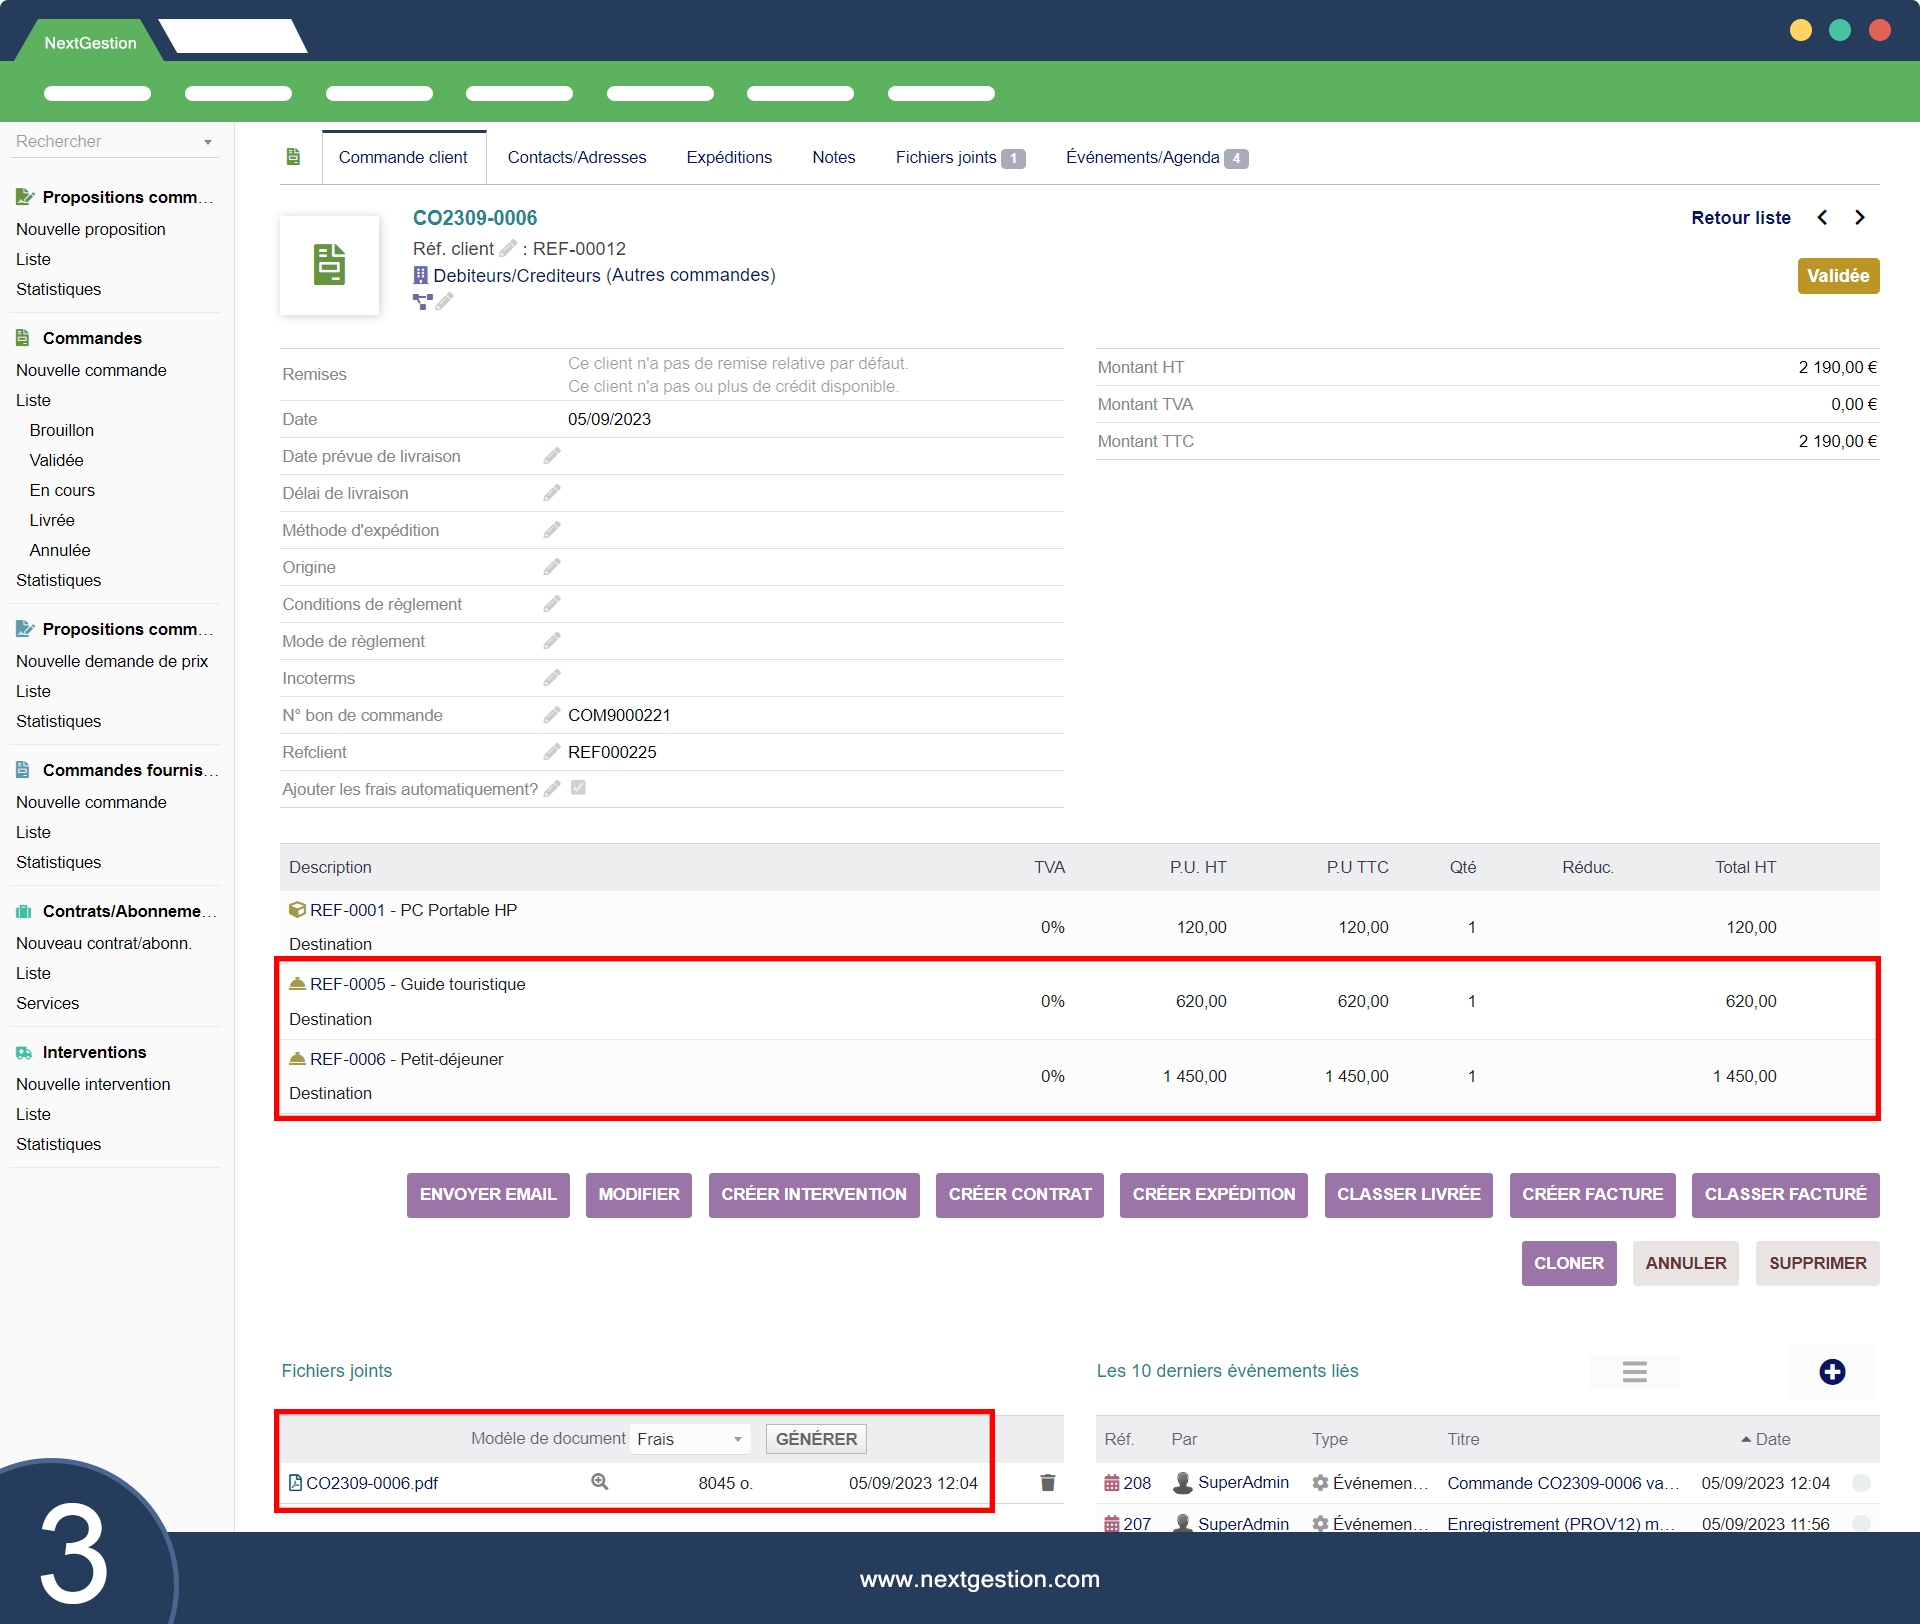This screenshot has width=1920, height=1624.
Task: Open Modèle de document Frais dropdown
Action: (x=692, y=1439)
